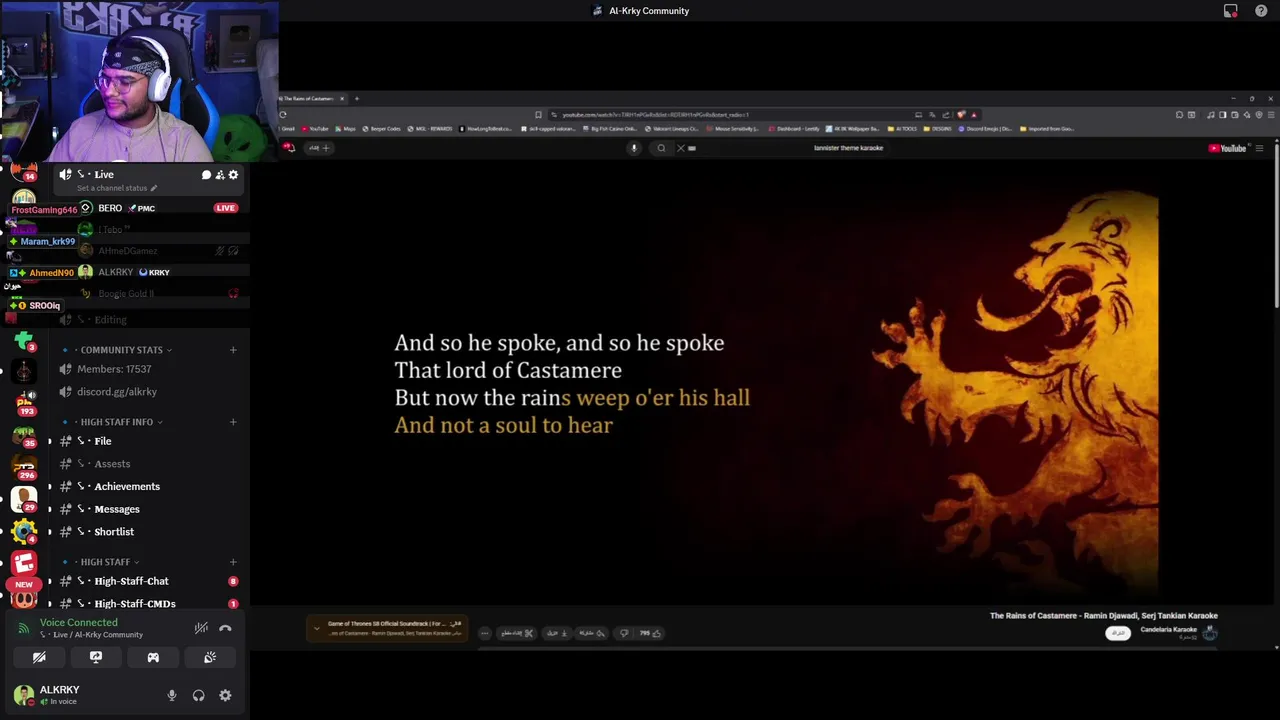Image resolution: width=1280 pixels, height=720 pixels.
Task: Open the File text channel
Action: coord(103,441)
